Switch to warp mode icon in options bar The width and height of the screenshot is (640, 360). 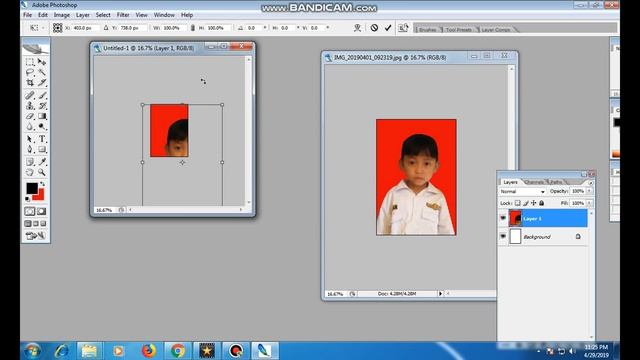pos(358,28)
